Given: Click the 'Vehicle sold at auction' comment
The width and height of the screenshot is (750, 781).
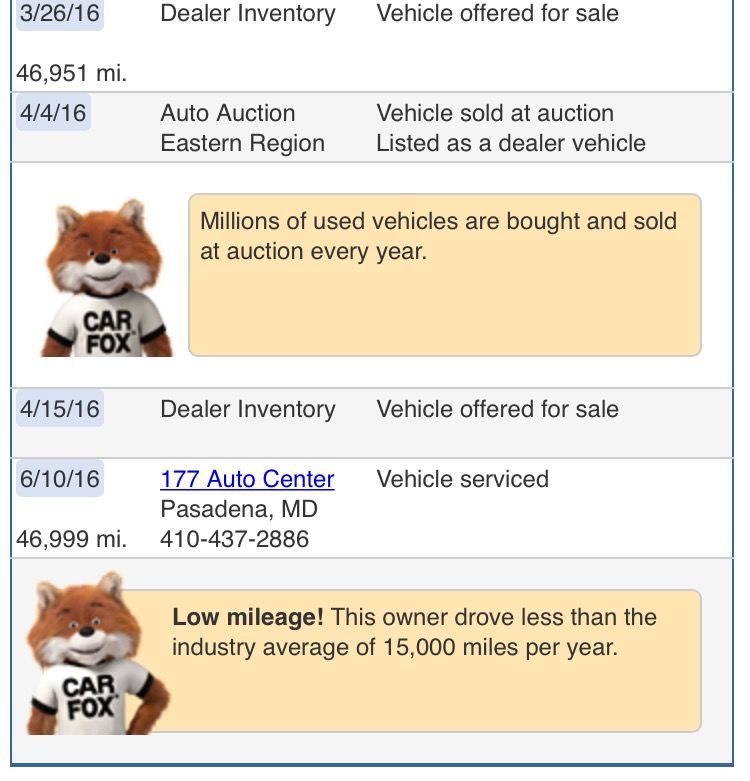Looking at the screenshot, I should click(495, 113).
